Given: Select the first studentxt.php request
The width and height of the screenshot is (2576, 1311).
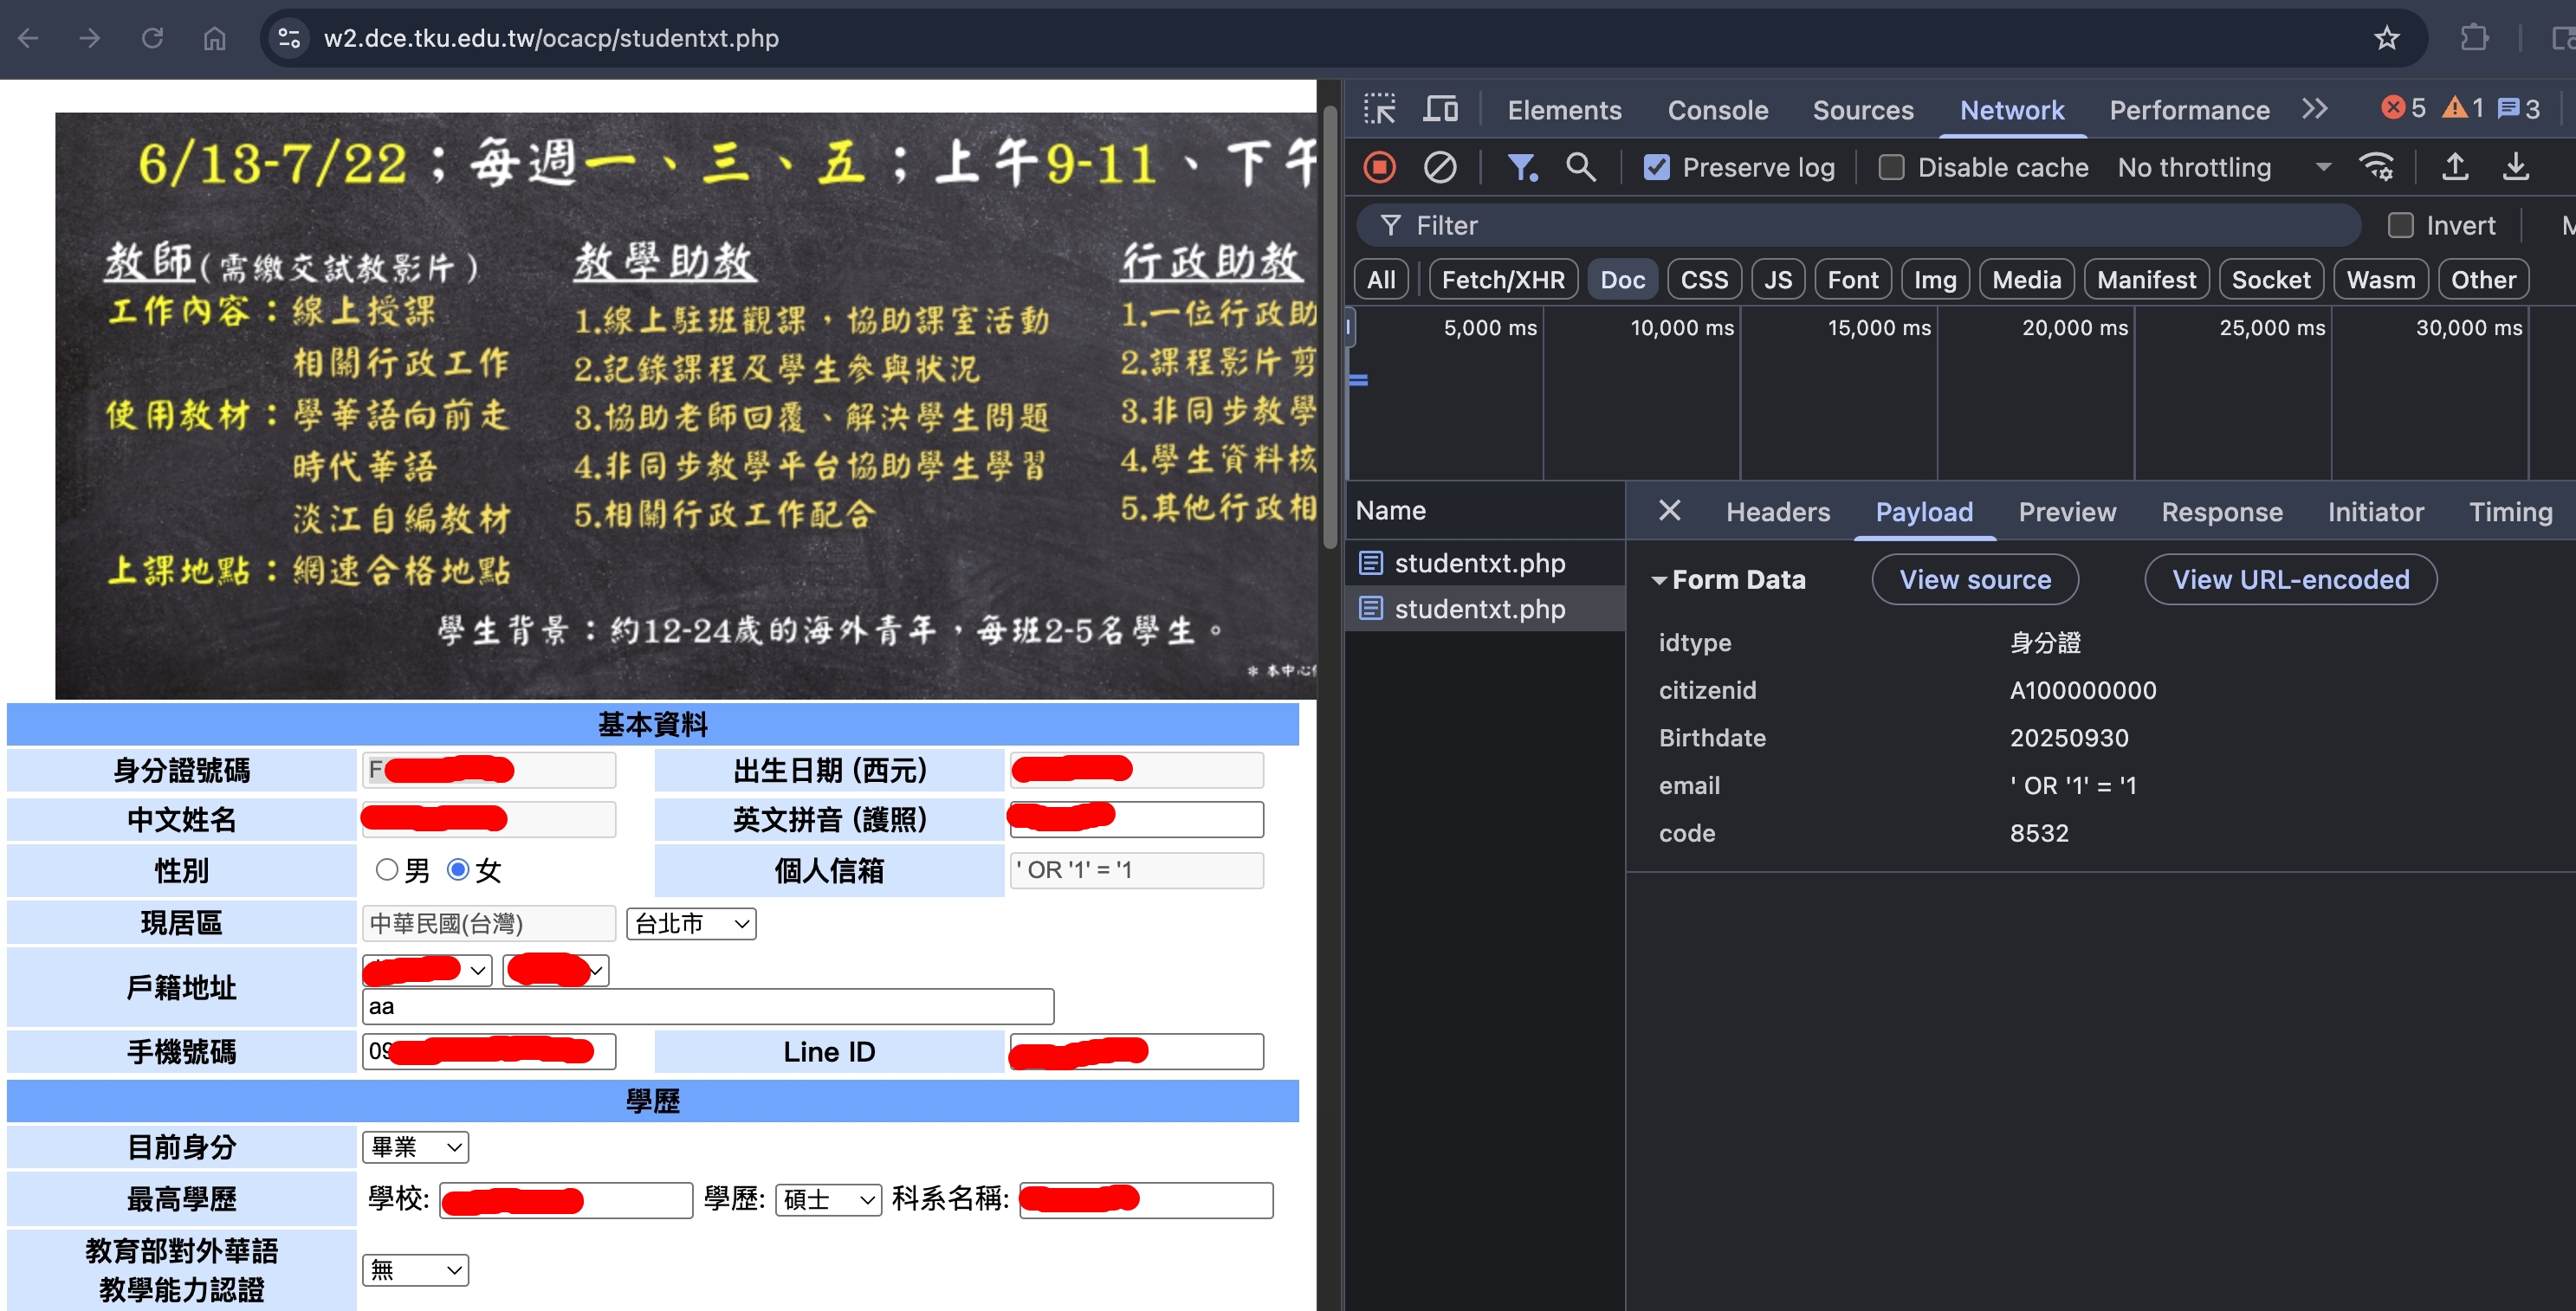Looking at the screenshot, I should point(1484,562).
